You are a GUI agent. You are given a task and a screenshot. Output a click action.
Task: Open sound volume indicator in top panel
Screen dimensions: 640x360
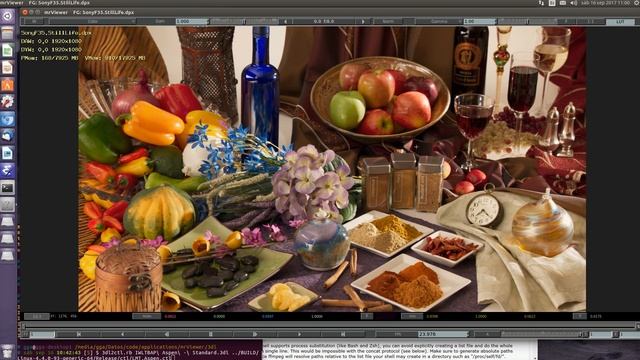(x=573, y=3)
